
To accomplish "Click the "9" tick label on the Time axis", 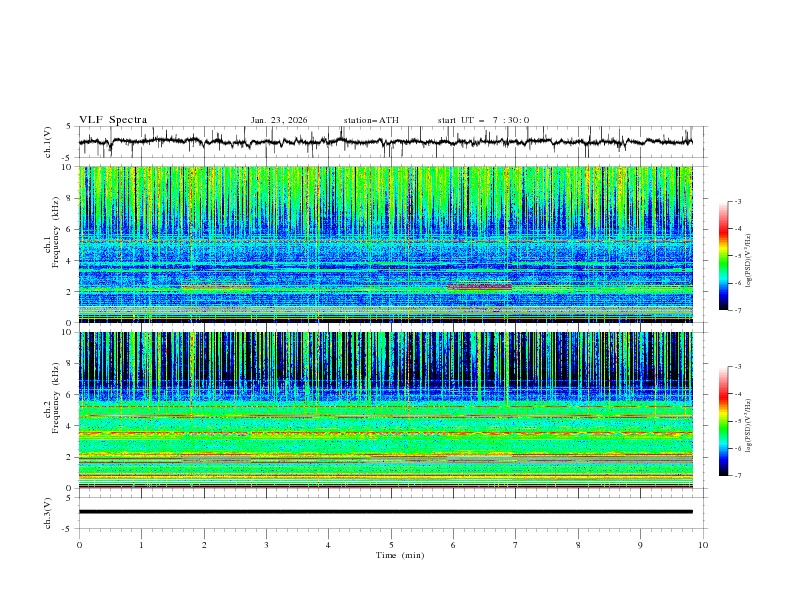I will [640, 545].
